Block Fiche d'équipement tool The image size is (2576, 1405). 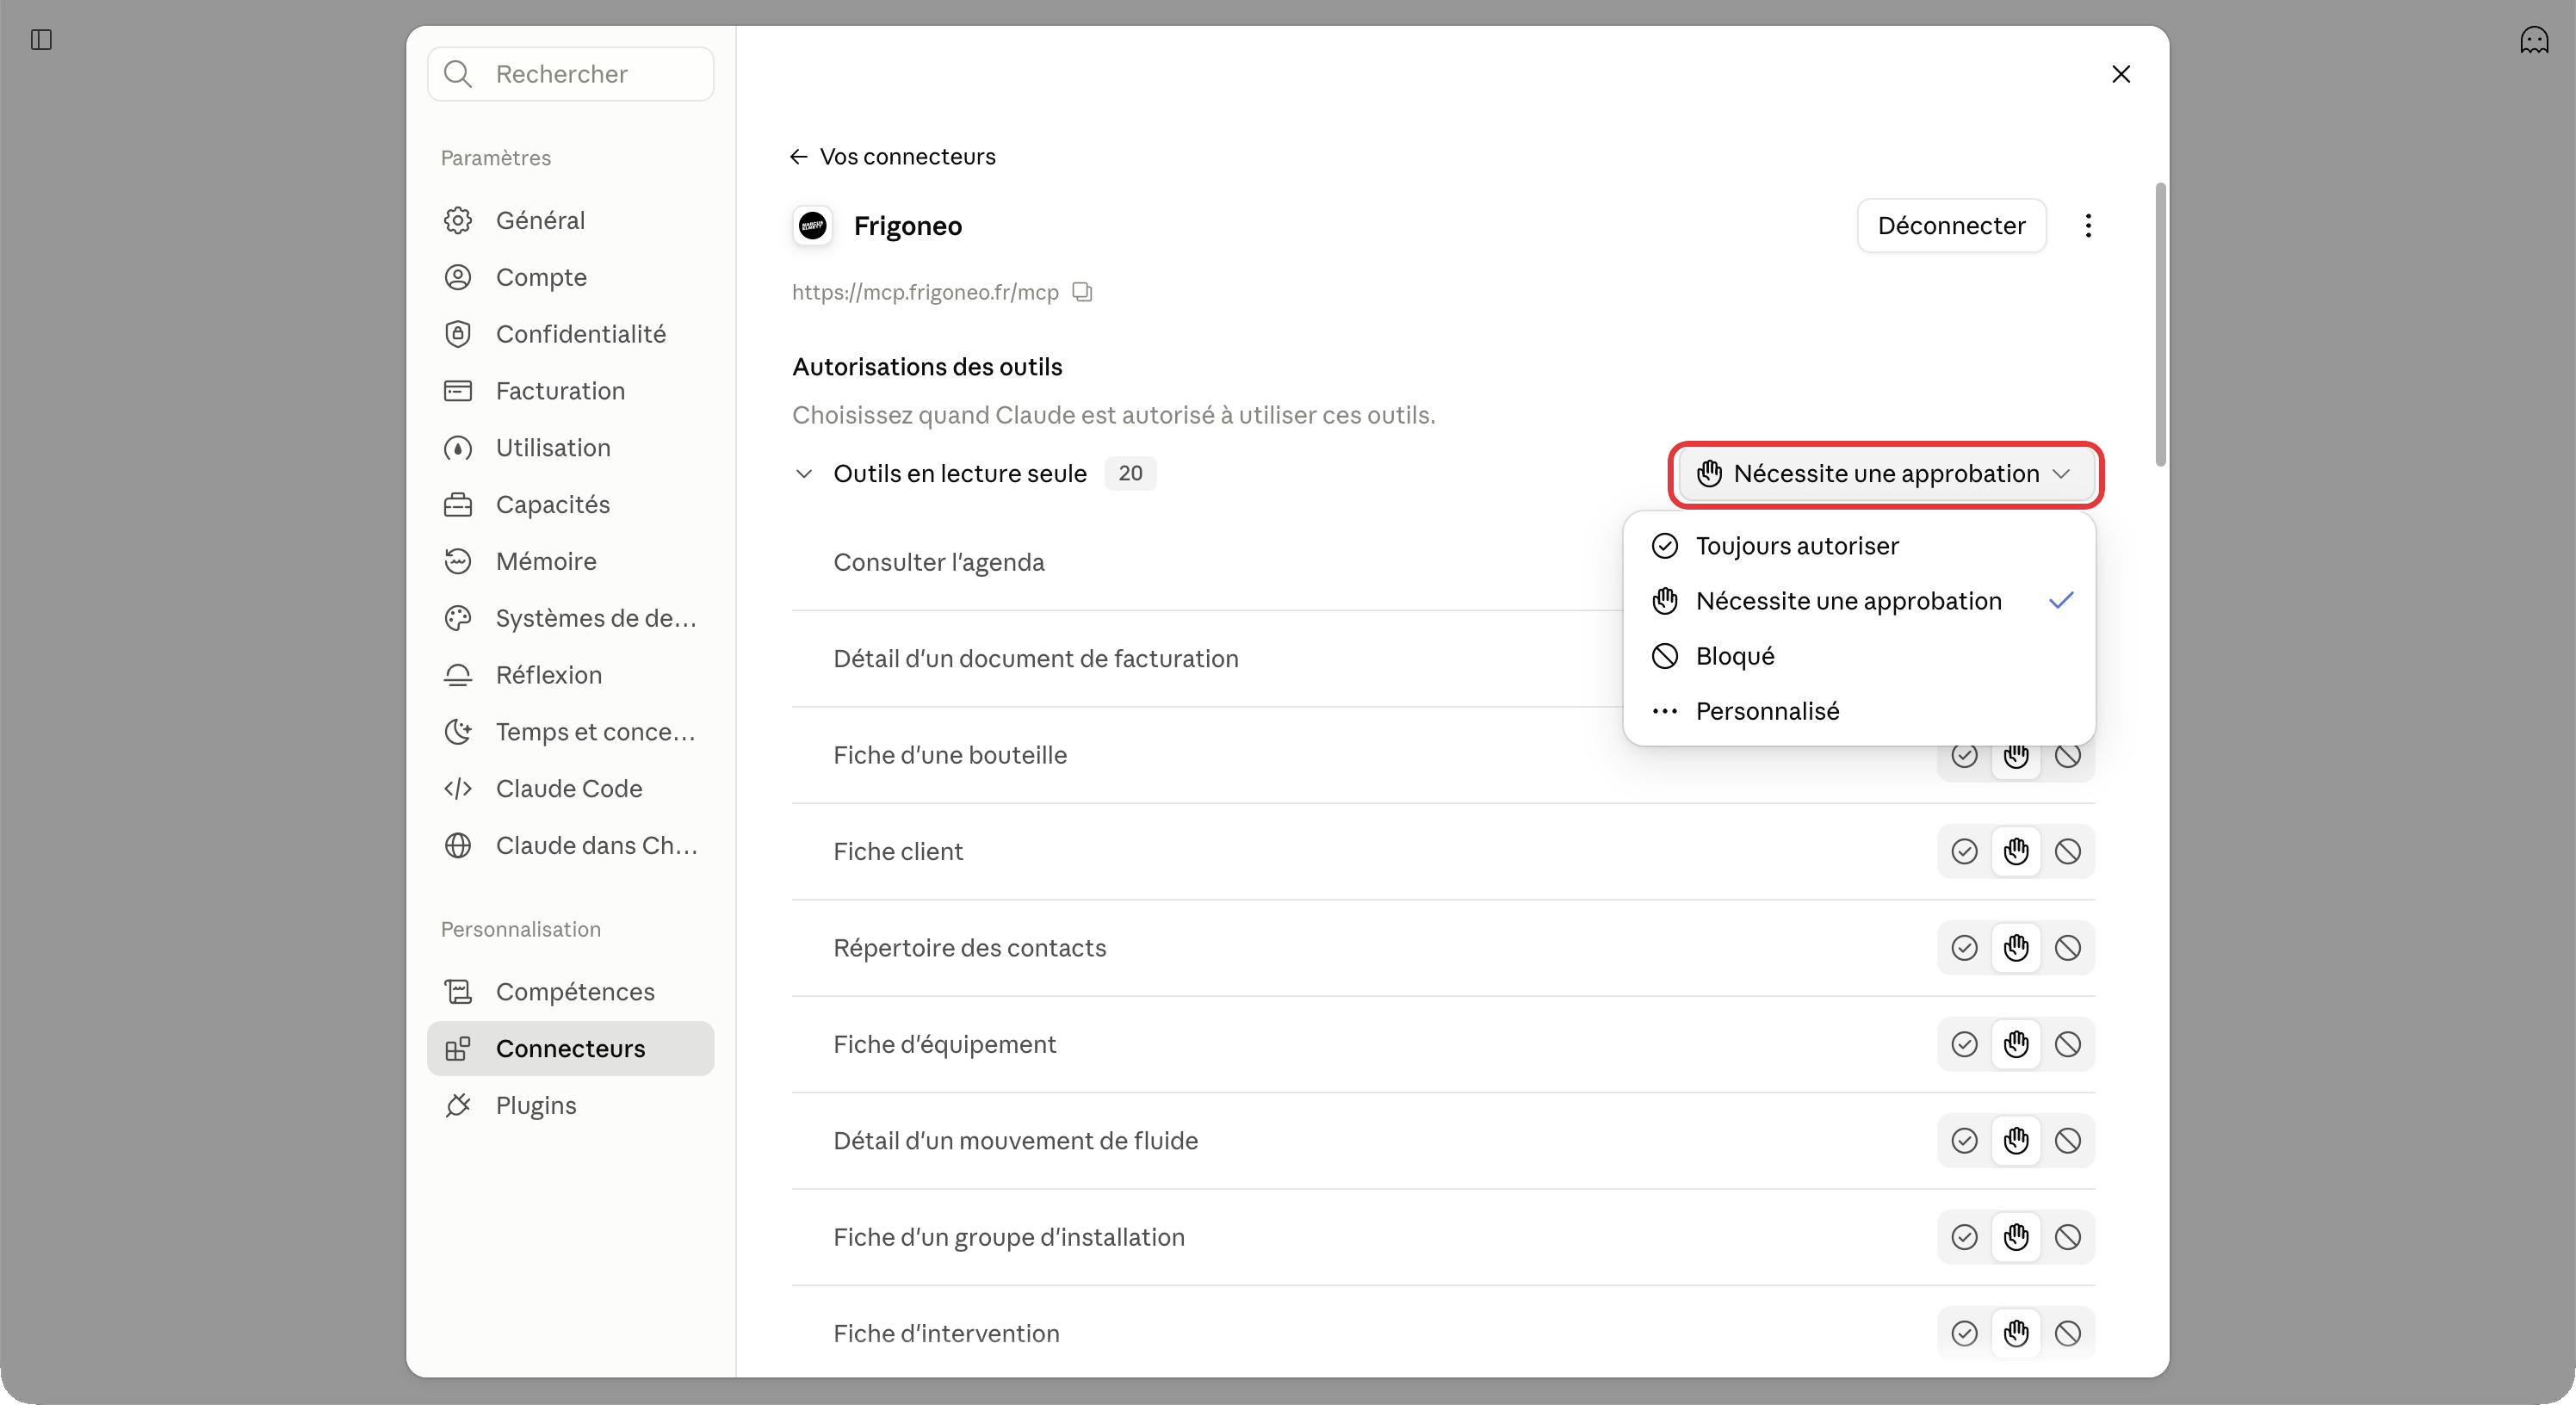tap(2068, 1045)
